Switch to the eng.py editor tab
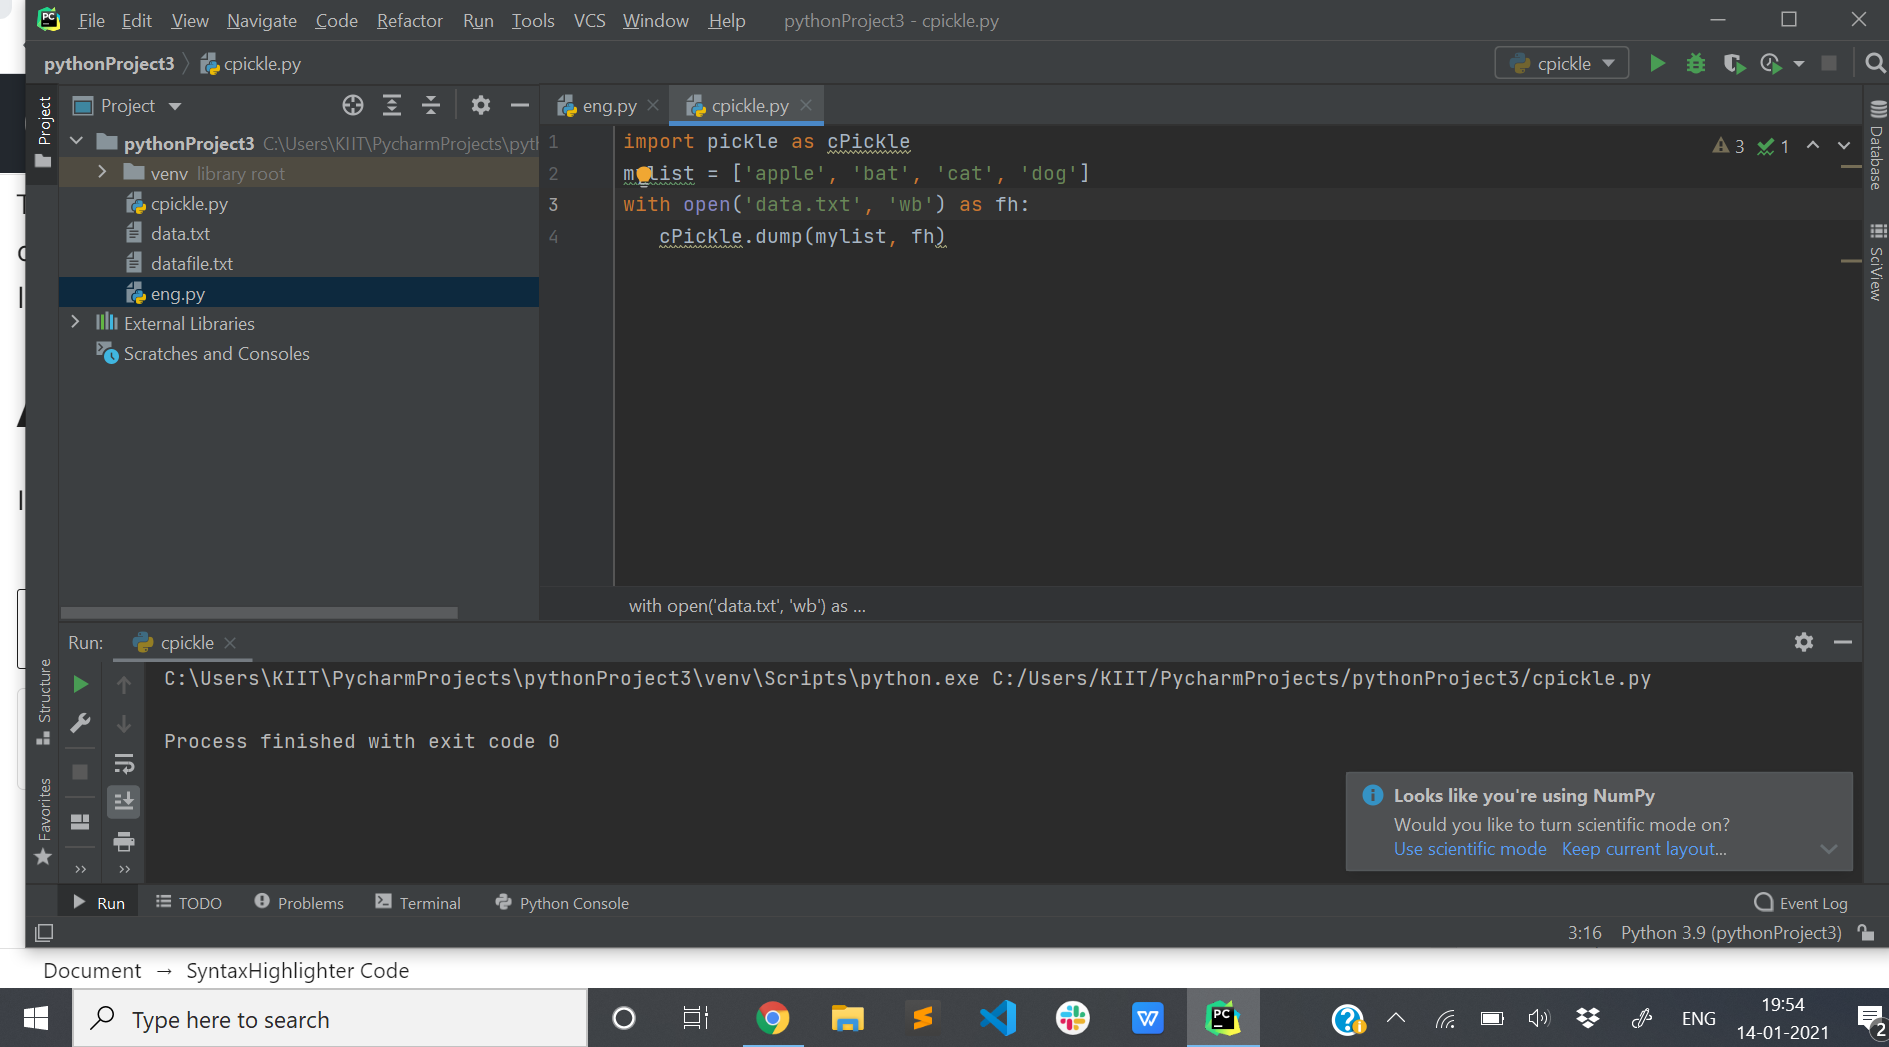This screenshot has width=1889, height=1047. click(x=605, y=104)
